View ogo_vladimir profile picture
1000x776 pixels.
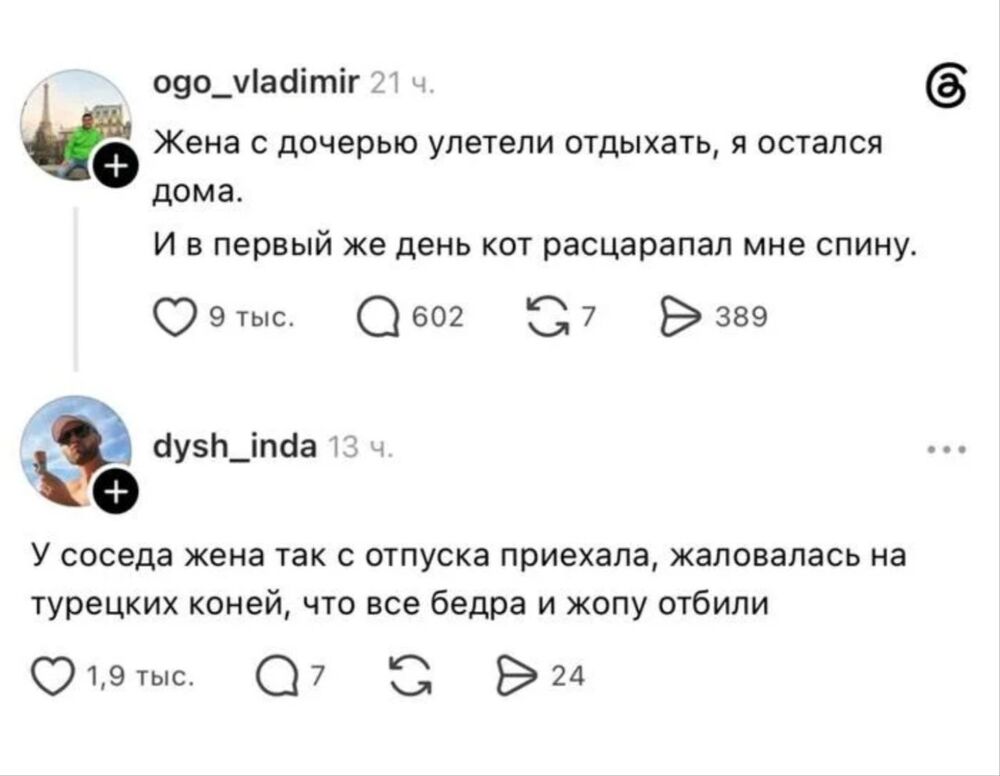pos(76,126)
